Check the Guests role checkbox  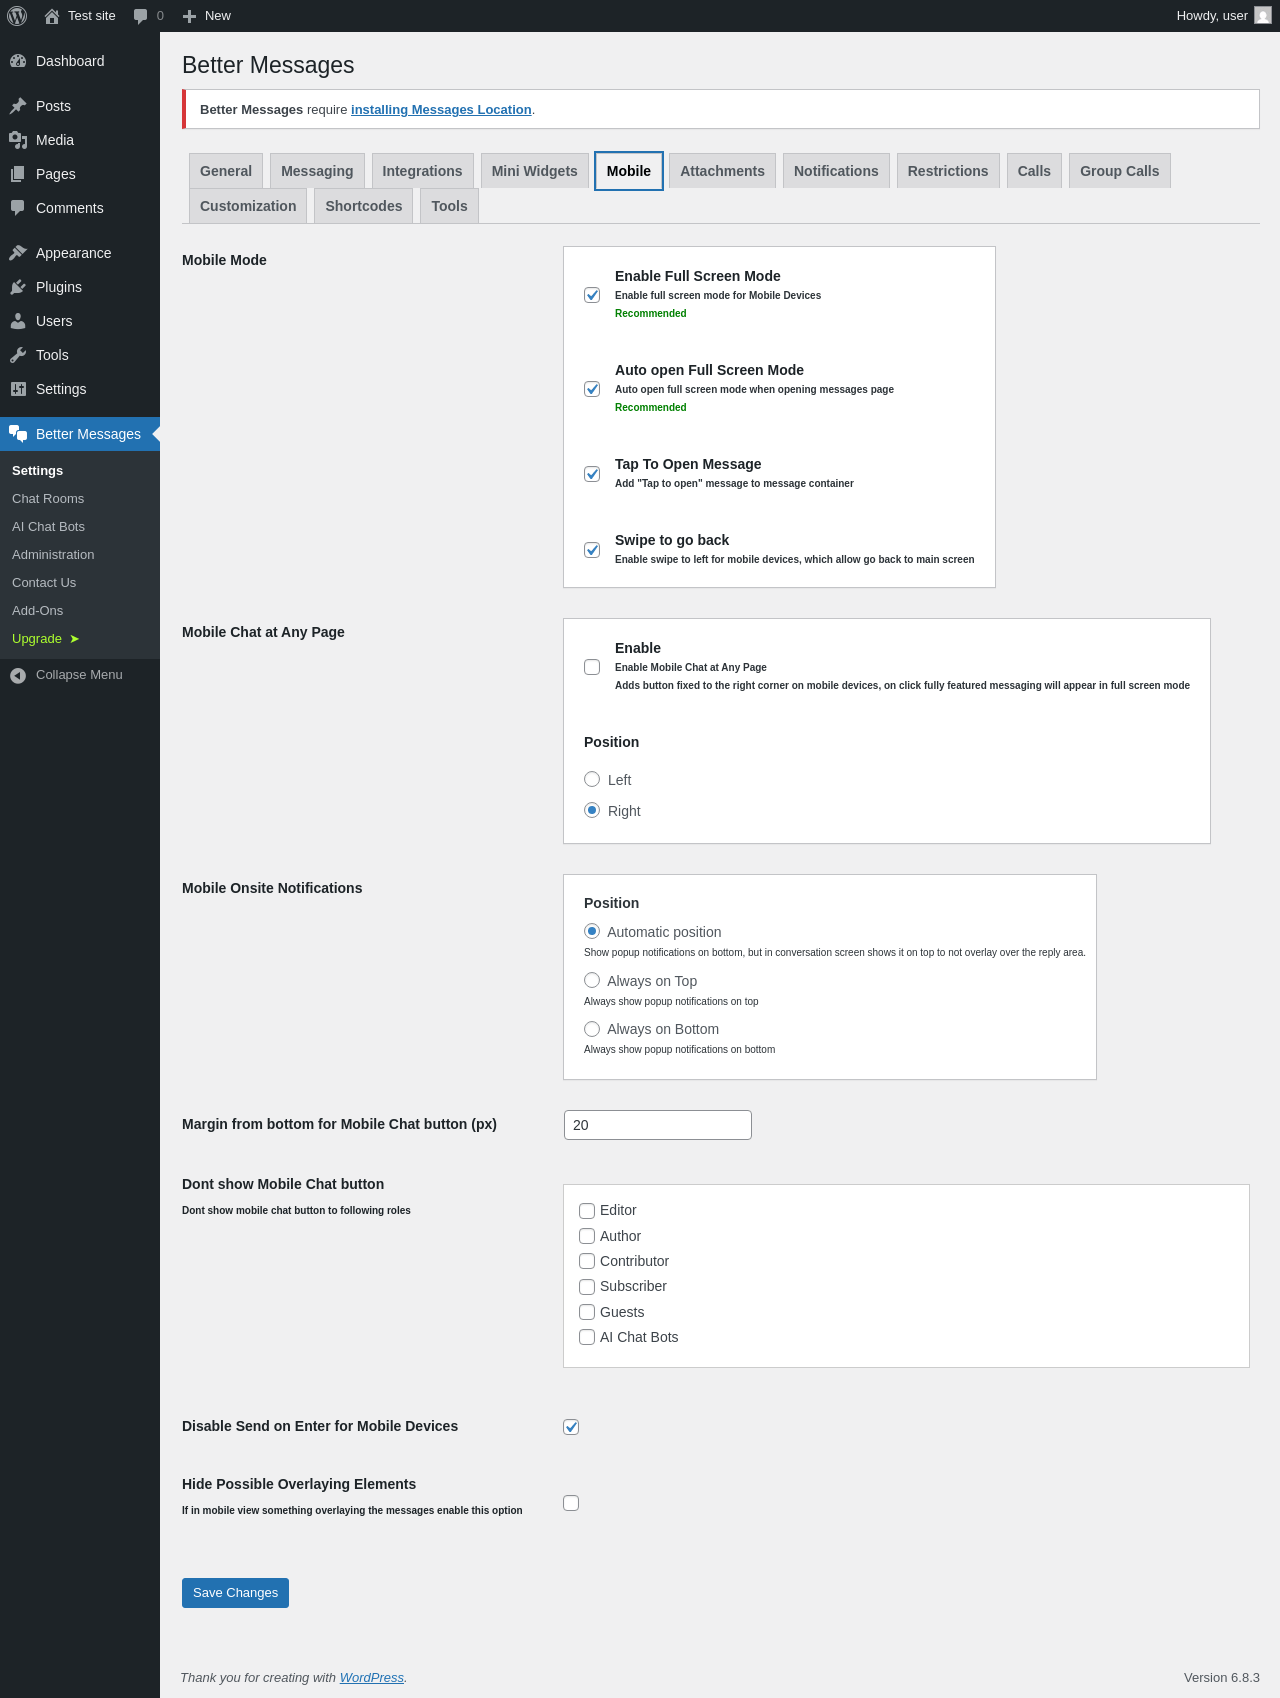587,1312
